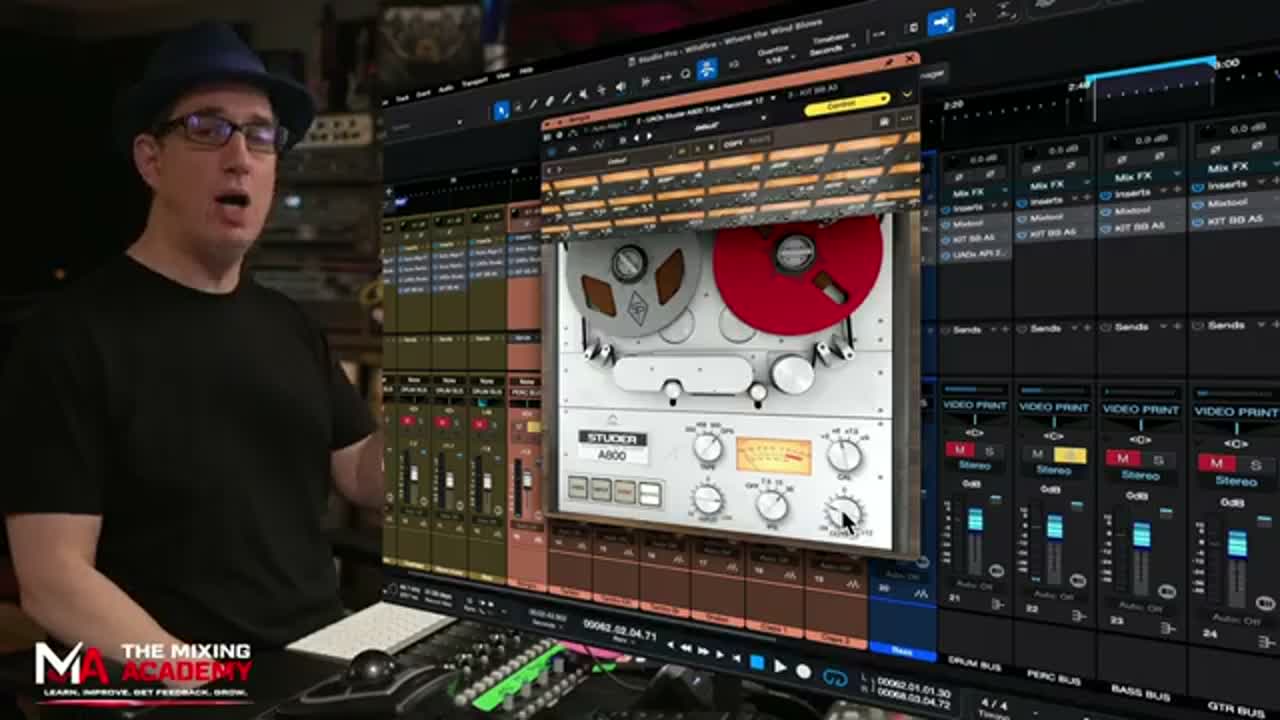1280x720 pixels.
Task: Click the record button in the transport
Action: tap(803, 672)
